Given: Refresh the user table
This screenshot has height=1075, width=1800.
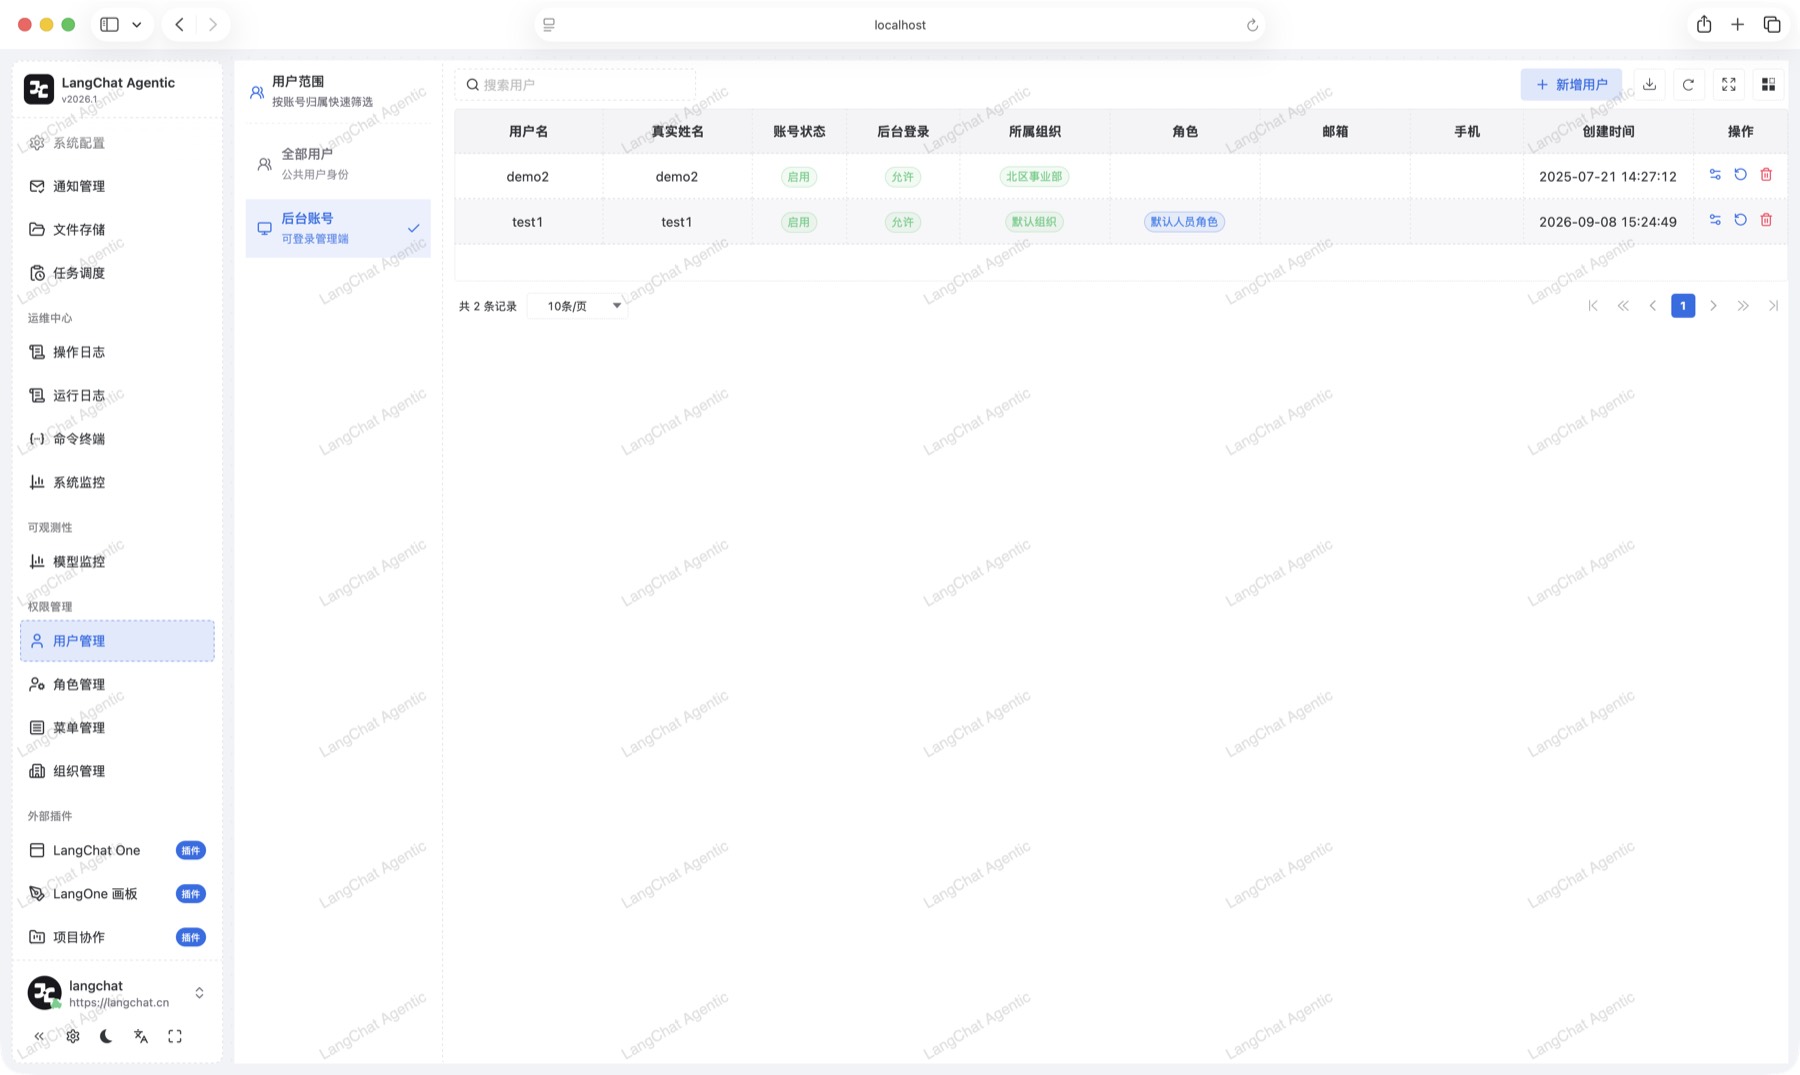Looking at the screenshot, I should 1688,84.
